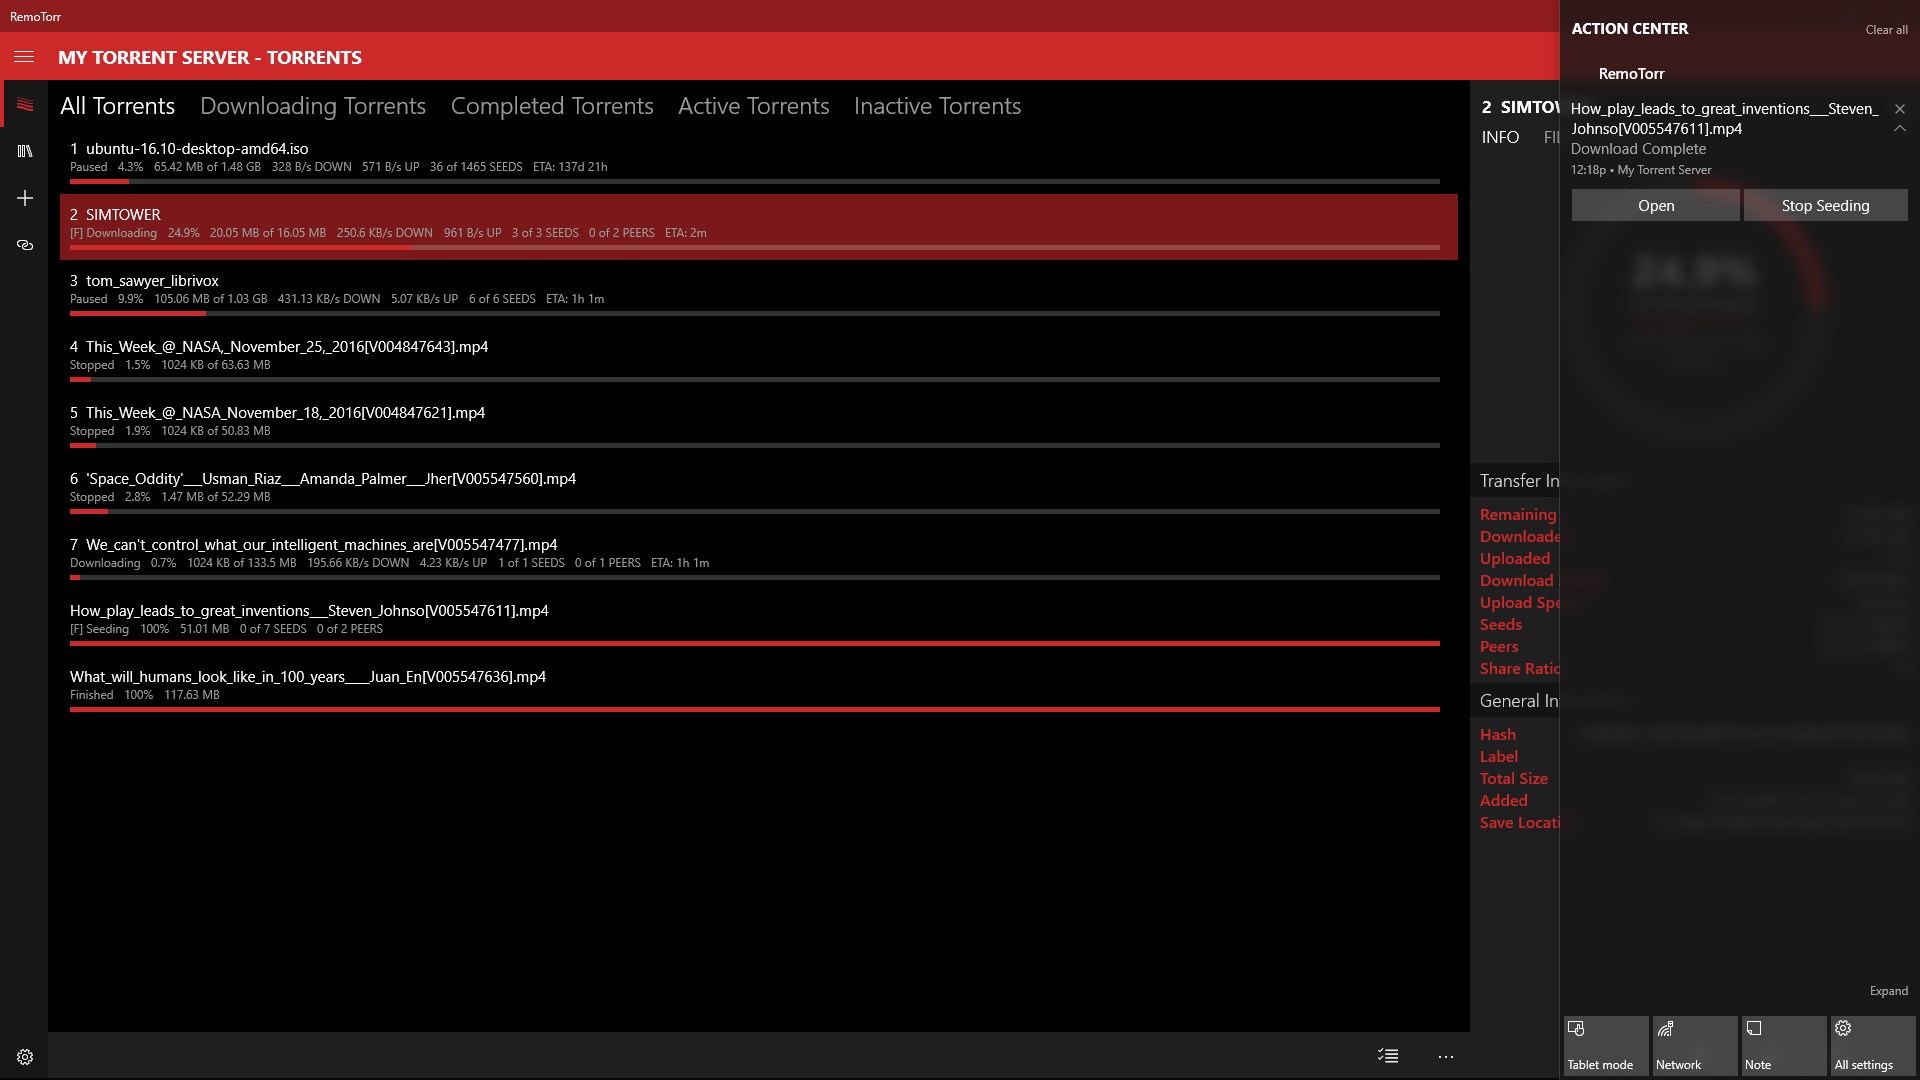
Task: Collapse the notification with chevron arrow
Action: pyautogui.click(x=1899, y=129)
